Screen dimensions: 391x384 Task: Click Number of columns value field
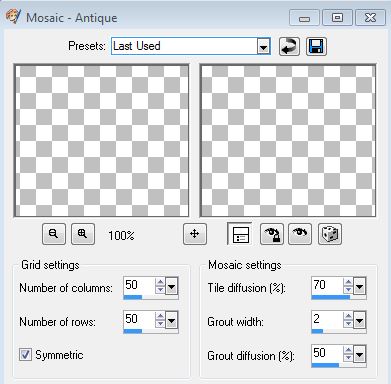pos(139,285)
